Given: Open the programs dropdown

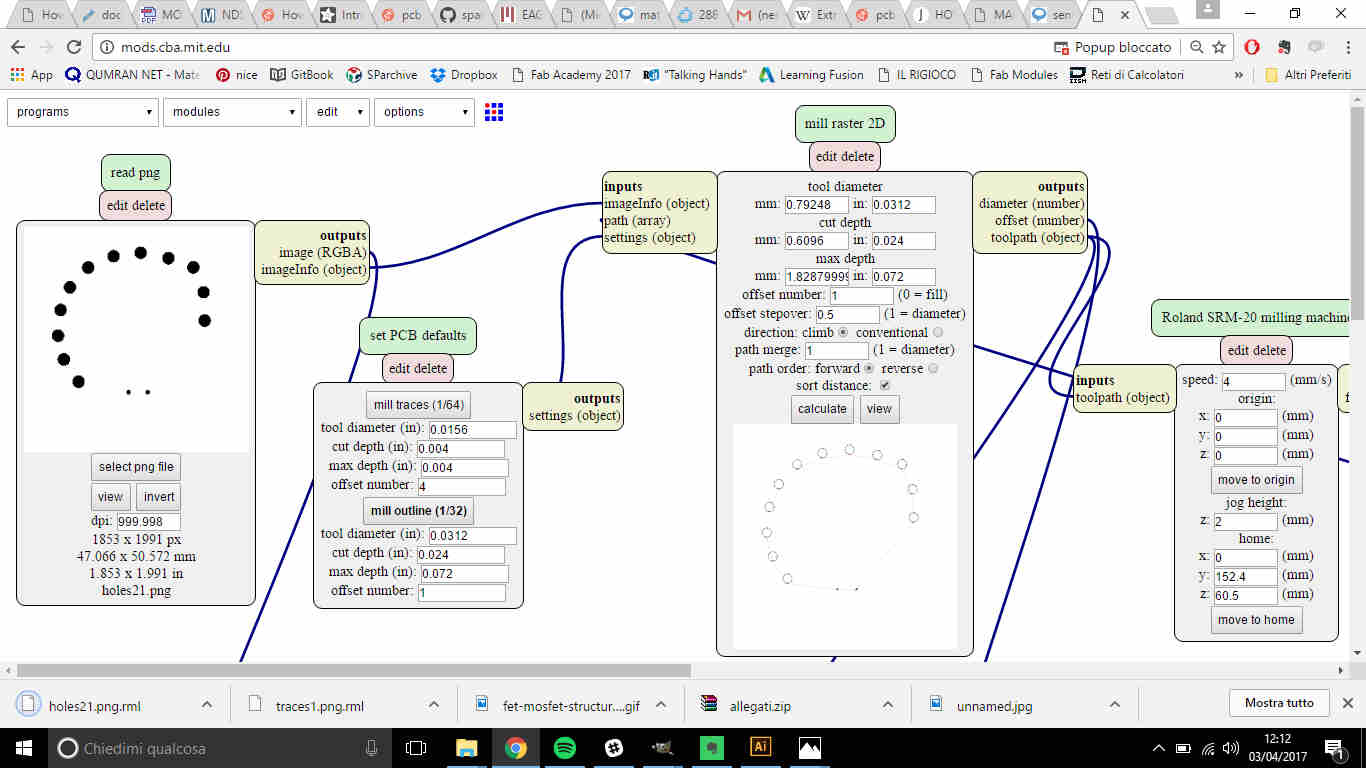Looking at the screenshot, I should click(x=83, y=112).
